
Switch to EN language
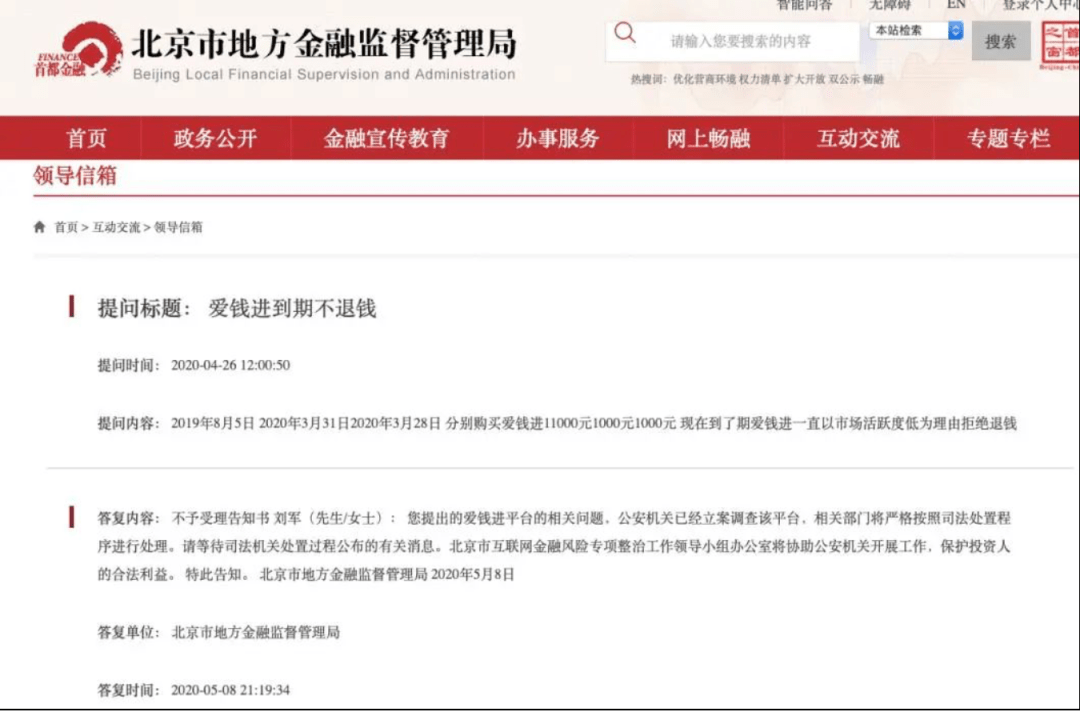coord(955,4)
